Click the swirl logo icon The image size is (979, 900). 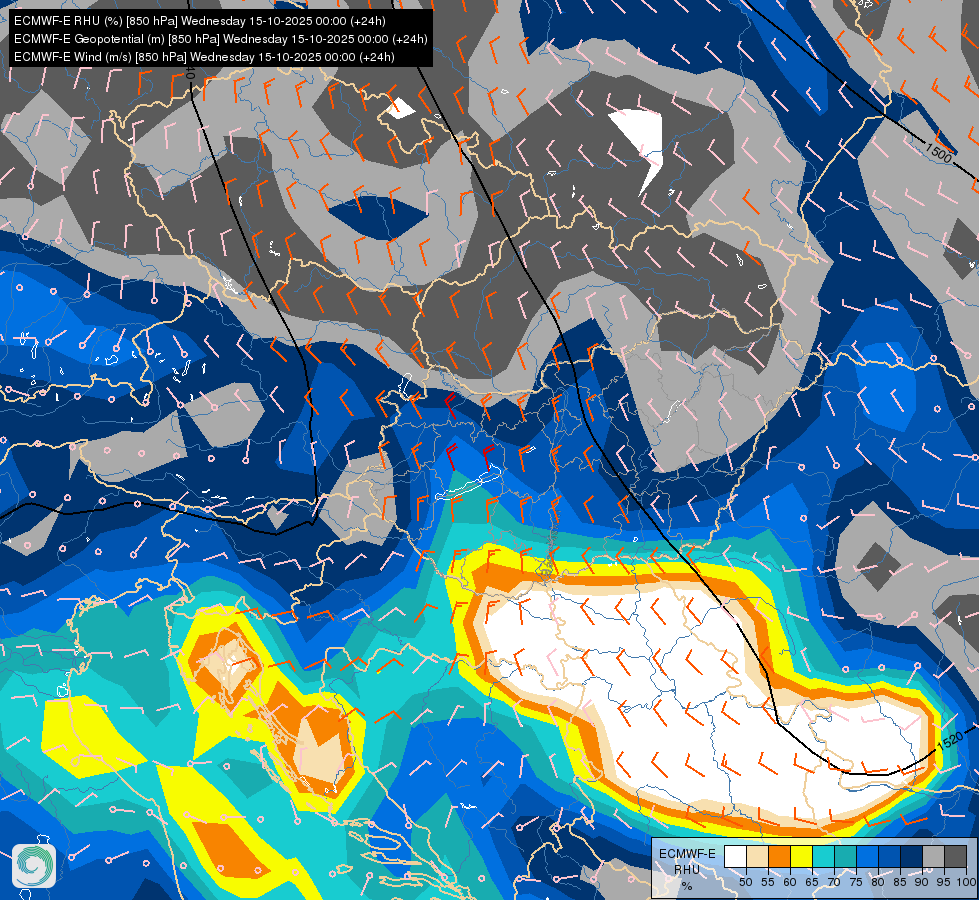pyautogui.click(x=34, y=865)
